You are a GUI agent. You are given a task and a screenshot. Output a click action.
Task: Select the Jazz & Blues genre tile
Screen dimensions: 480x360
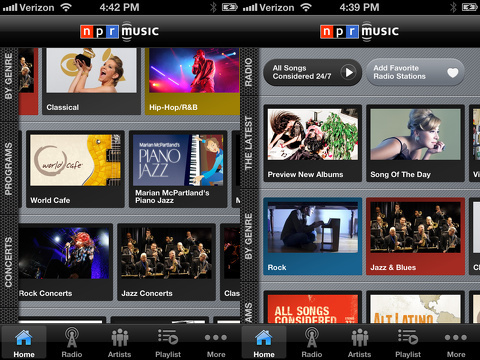click(x=415, y=236)
